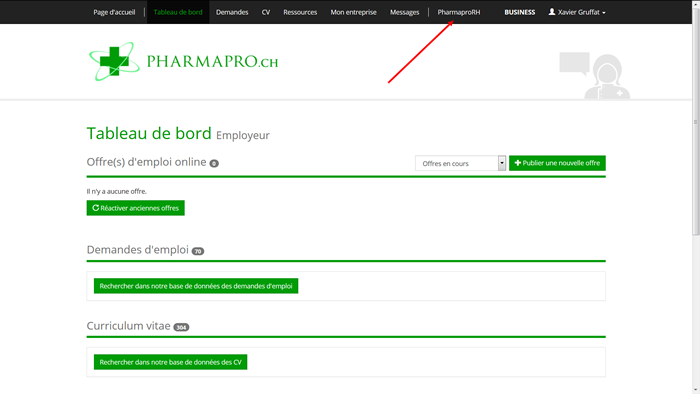Go to the PharmaproRH navigation link
This screenshot has height=394, width=700.
(x=458, y=12)
